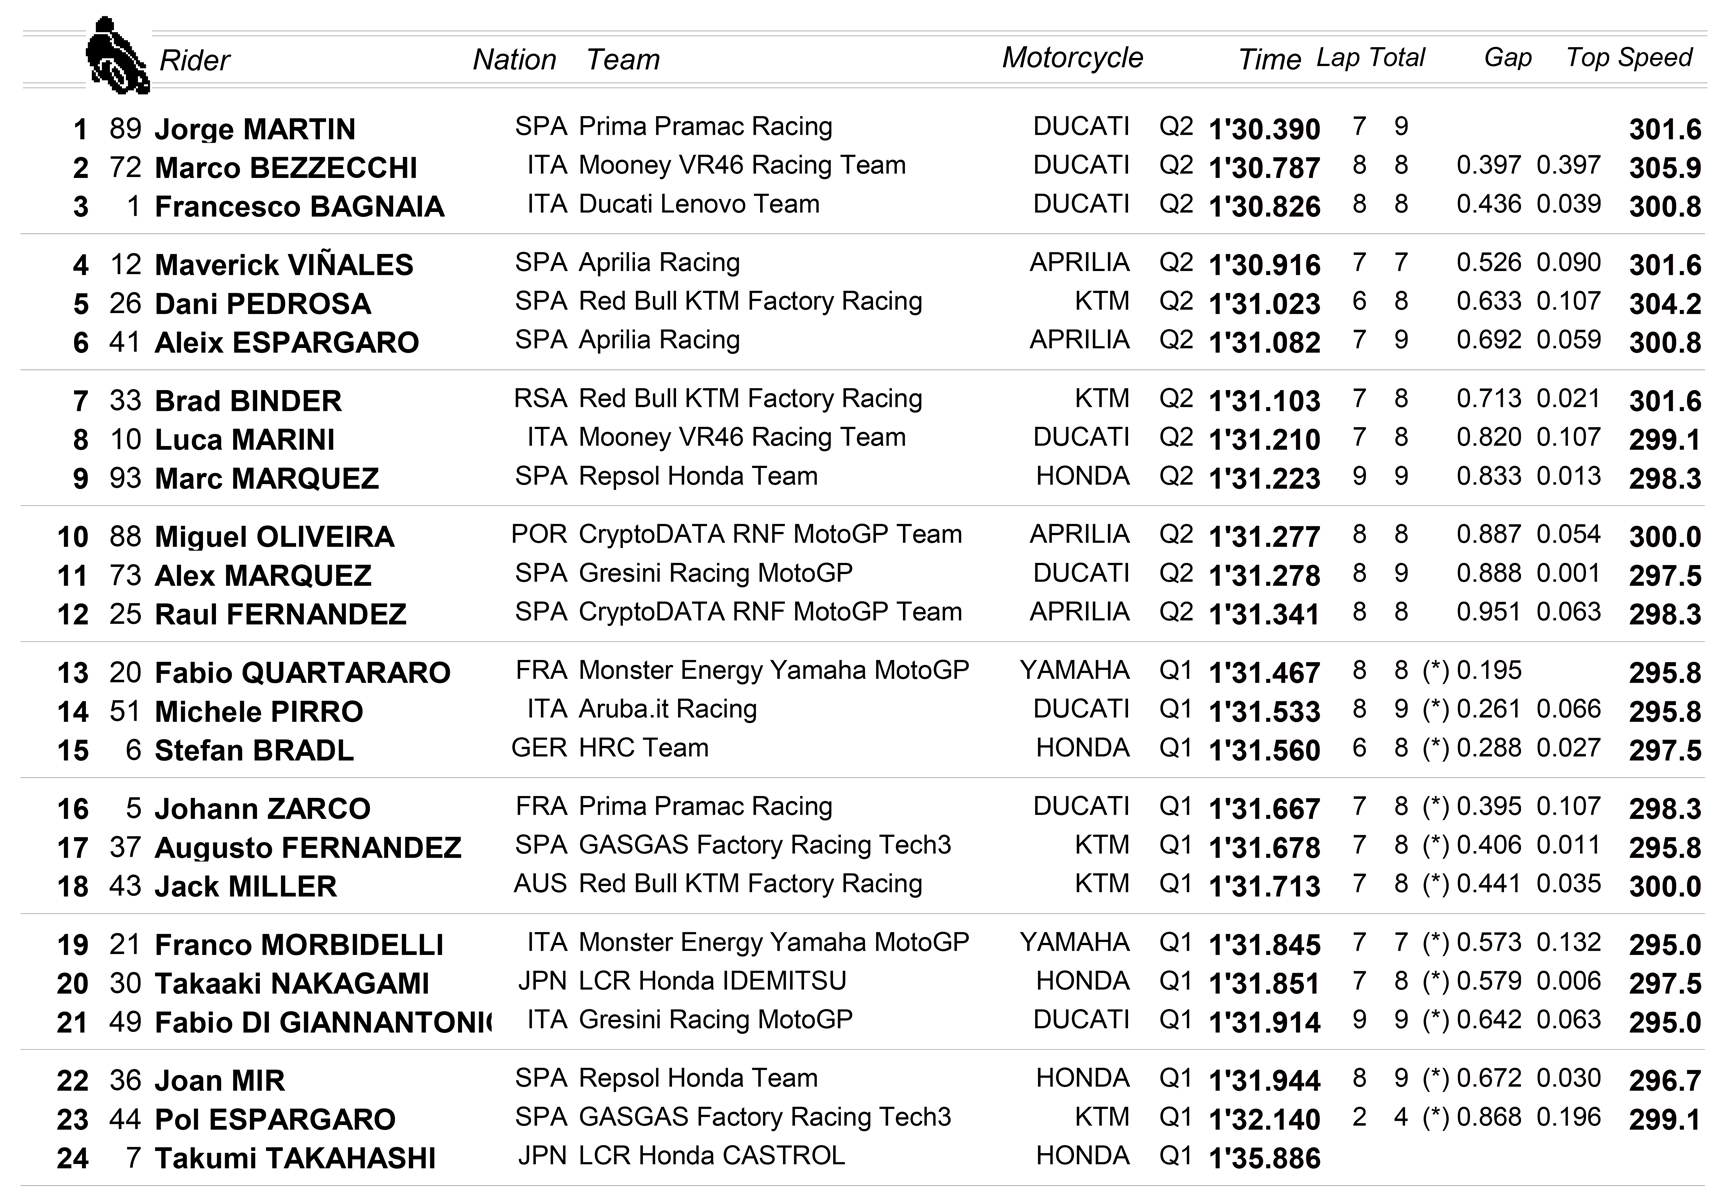
Task: Select Dani PEDROSA's lap time 1'31.023
Action: coord(1264,304)
